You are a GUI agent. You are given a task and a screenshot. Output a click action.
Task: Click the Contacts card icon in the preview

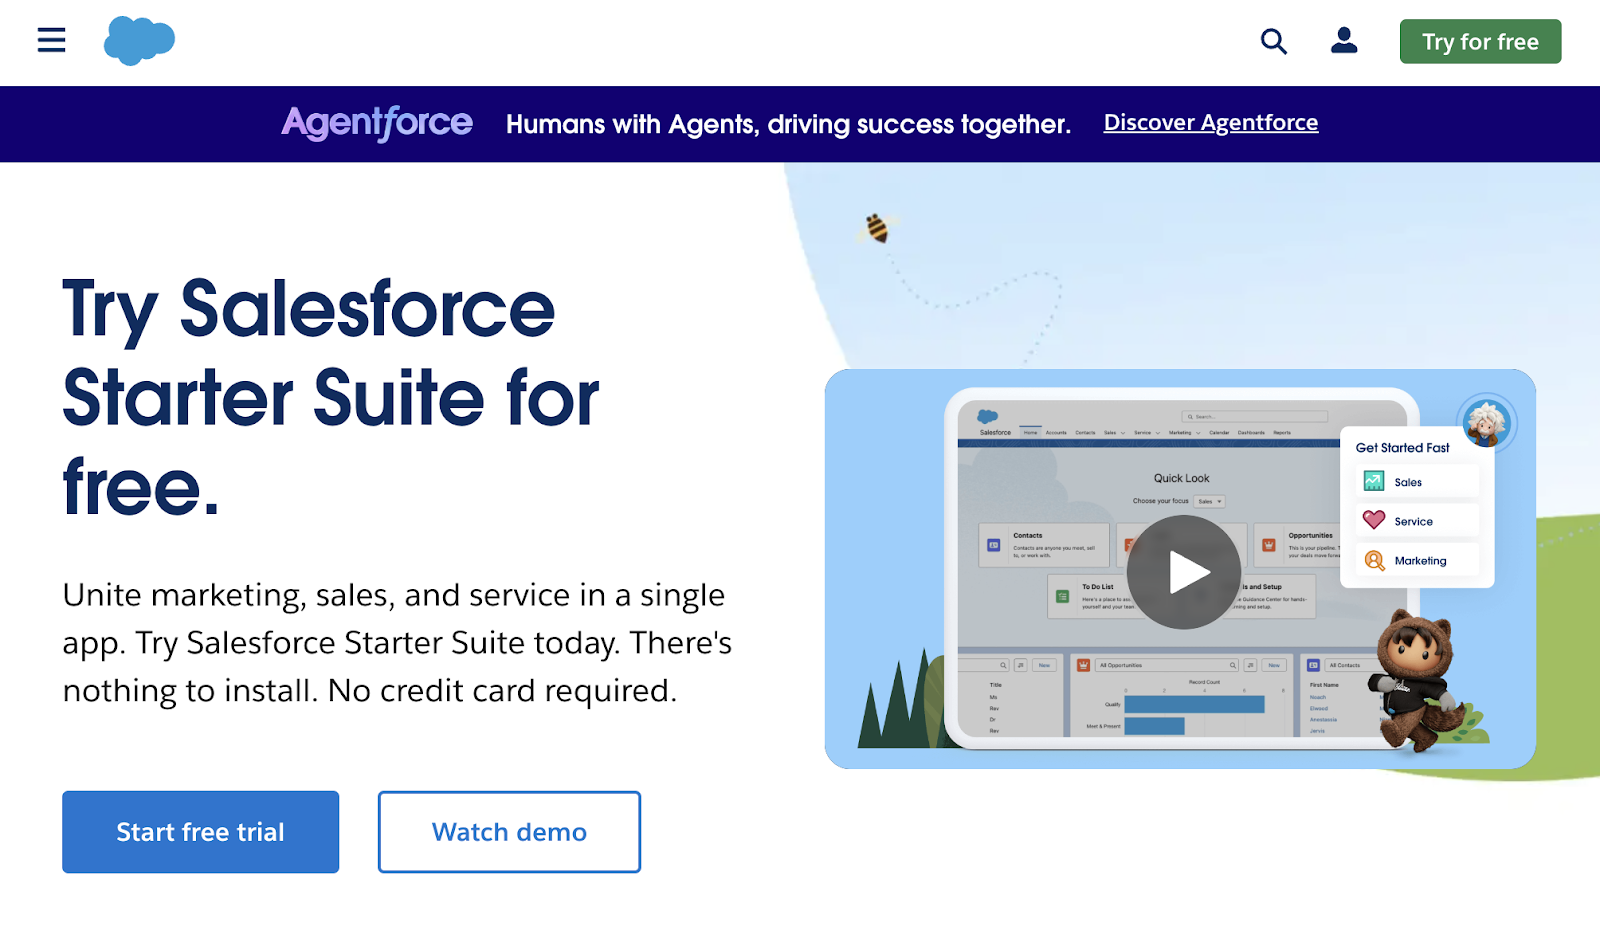pyautogui.click(x=992, y=544)
